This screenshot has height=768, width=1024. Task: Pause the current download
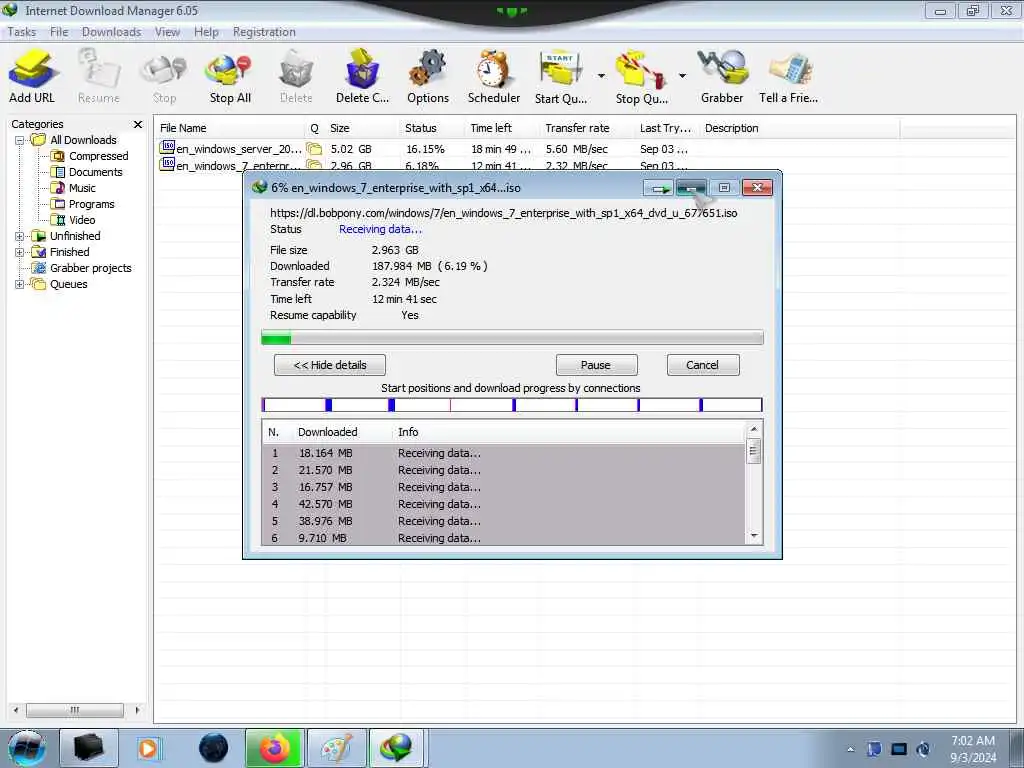(x=596, y=365)
